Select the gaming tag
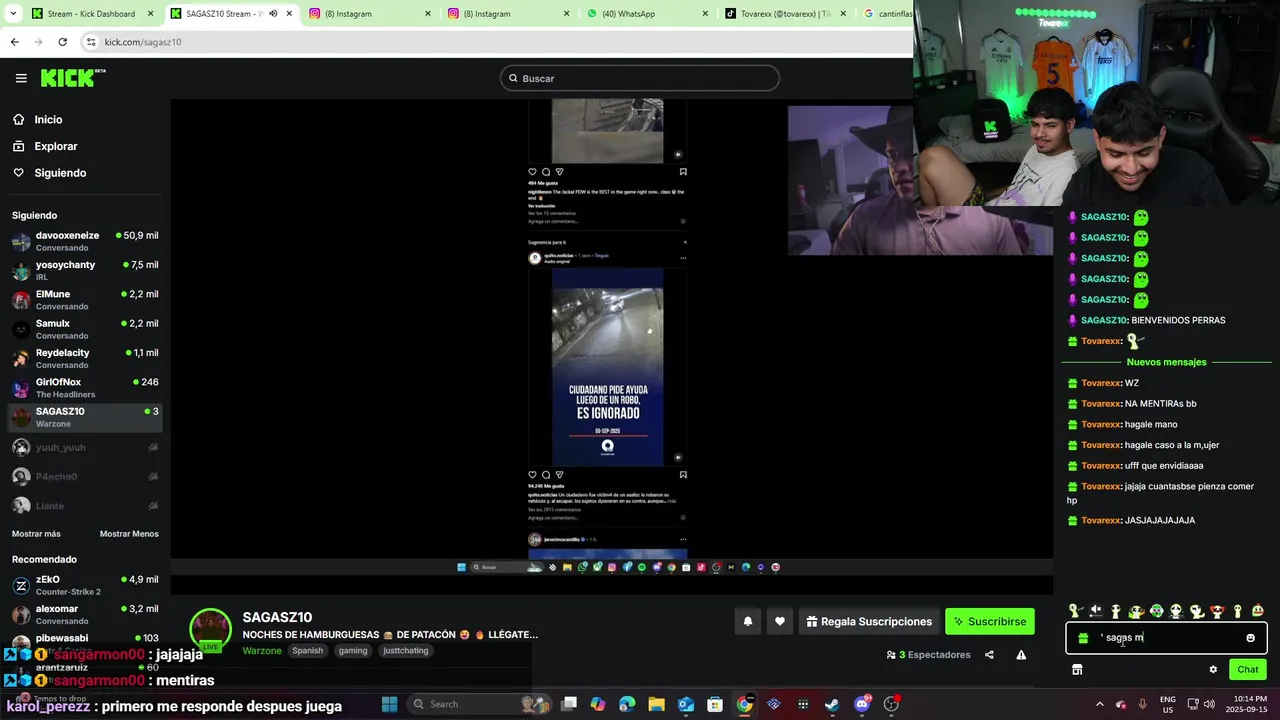1280x720 pixels. [353, 651]
